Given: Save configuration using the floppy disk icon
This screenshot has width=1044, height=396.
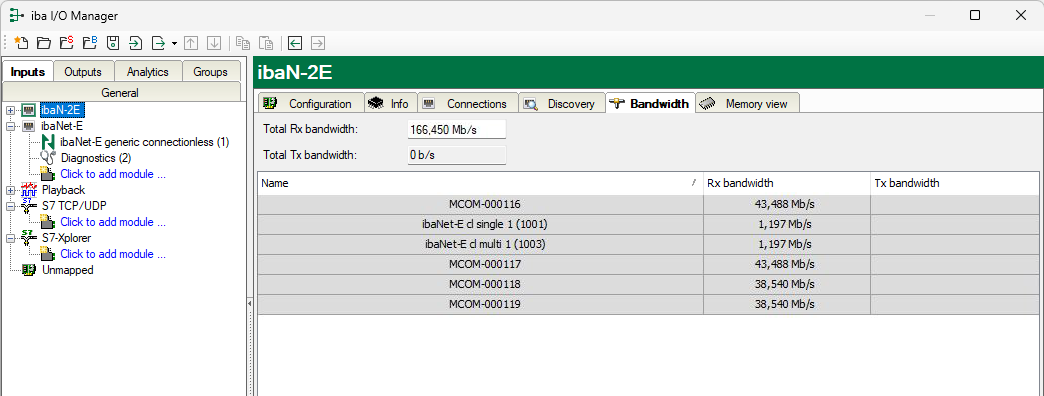Looking at the screenshot, I should 113,43.
